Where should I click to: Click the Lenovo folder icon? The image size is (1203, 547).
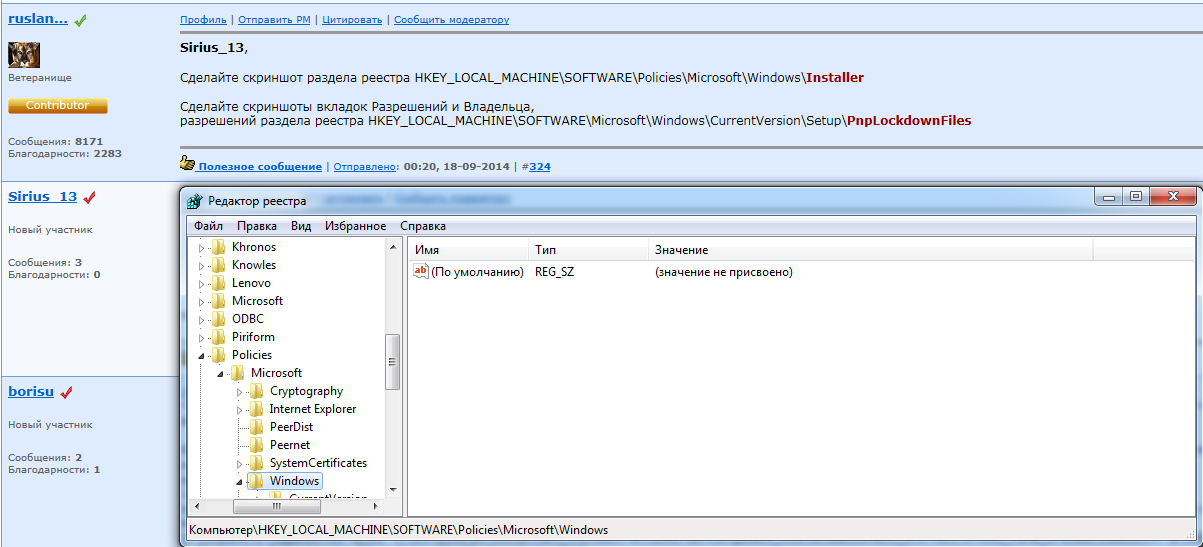pyautogui.click(x=218, y=283)
